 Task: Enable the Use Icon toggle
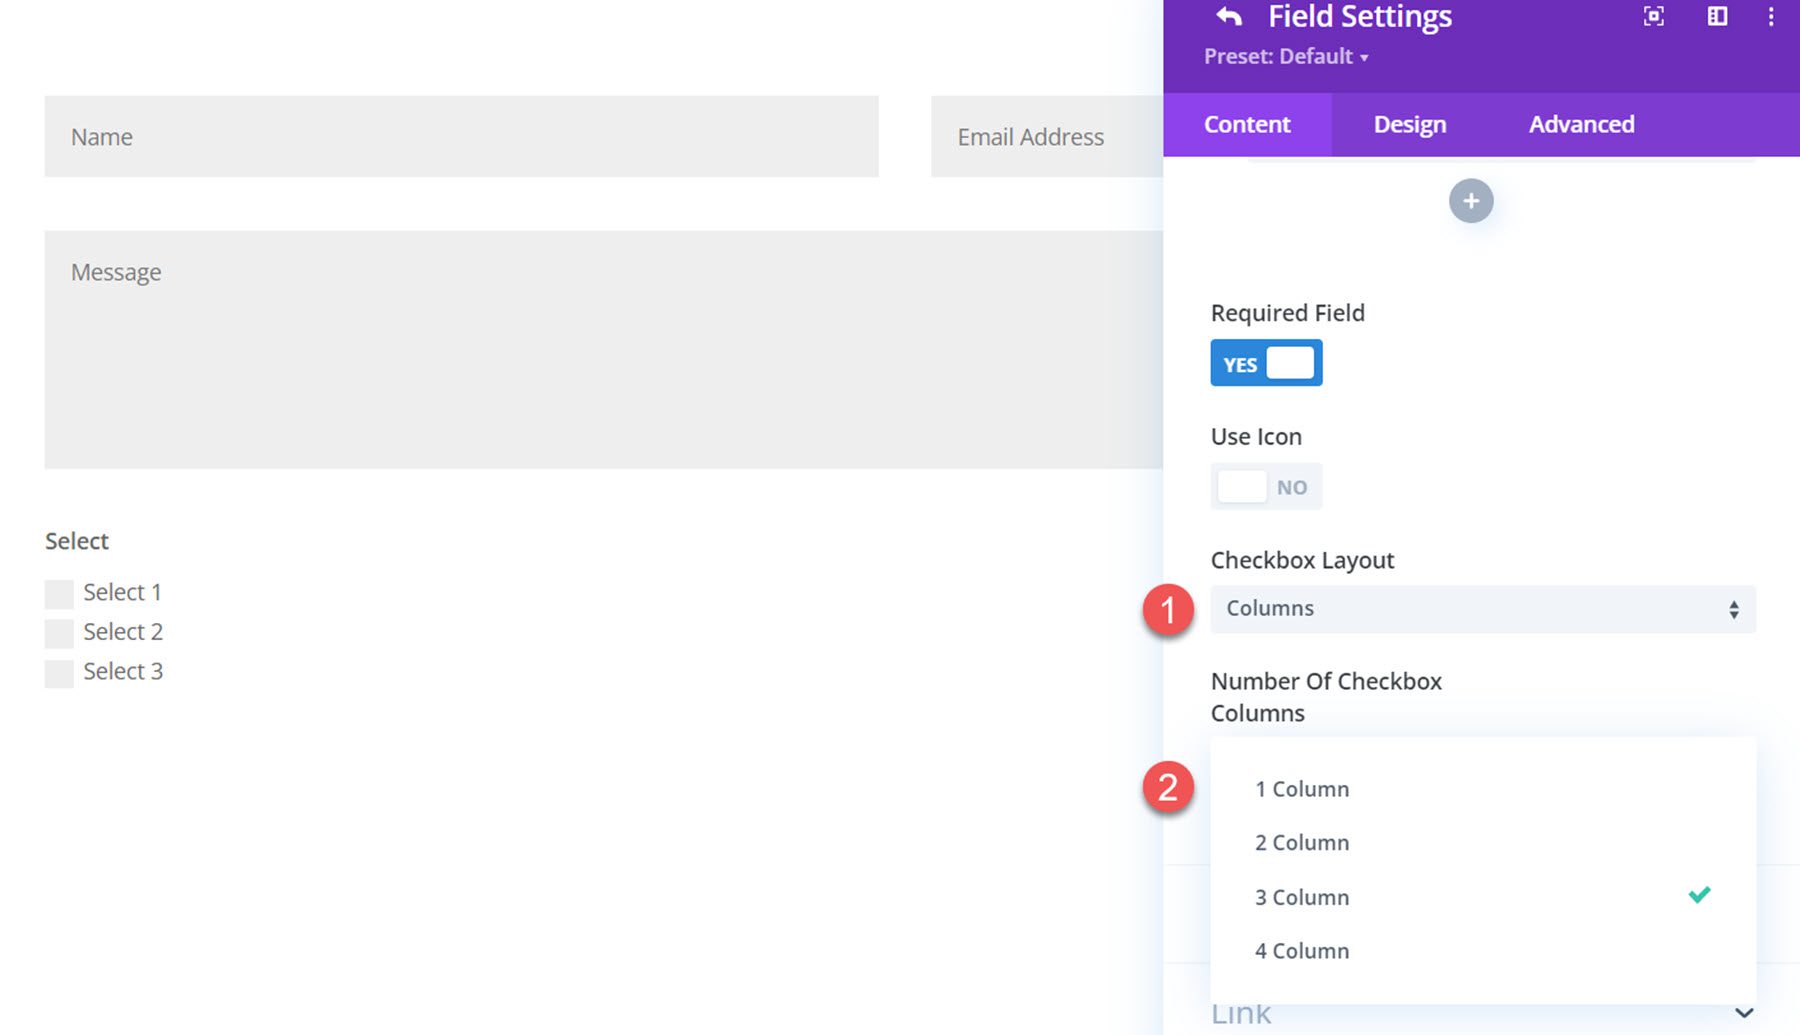[1266, 487]
